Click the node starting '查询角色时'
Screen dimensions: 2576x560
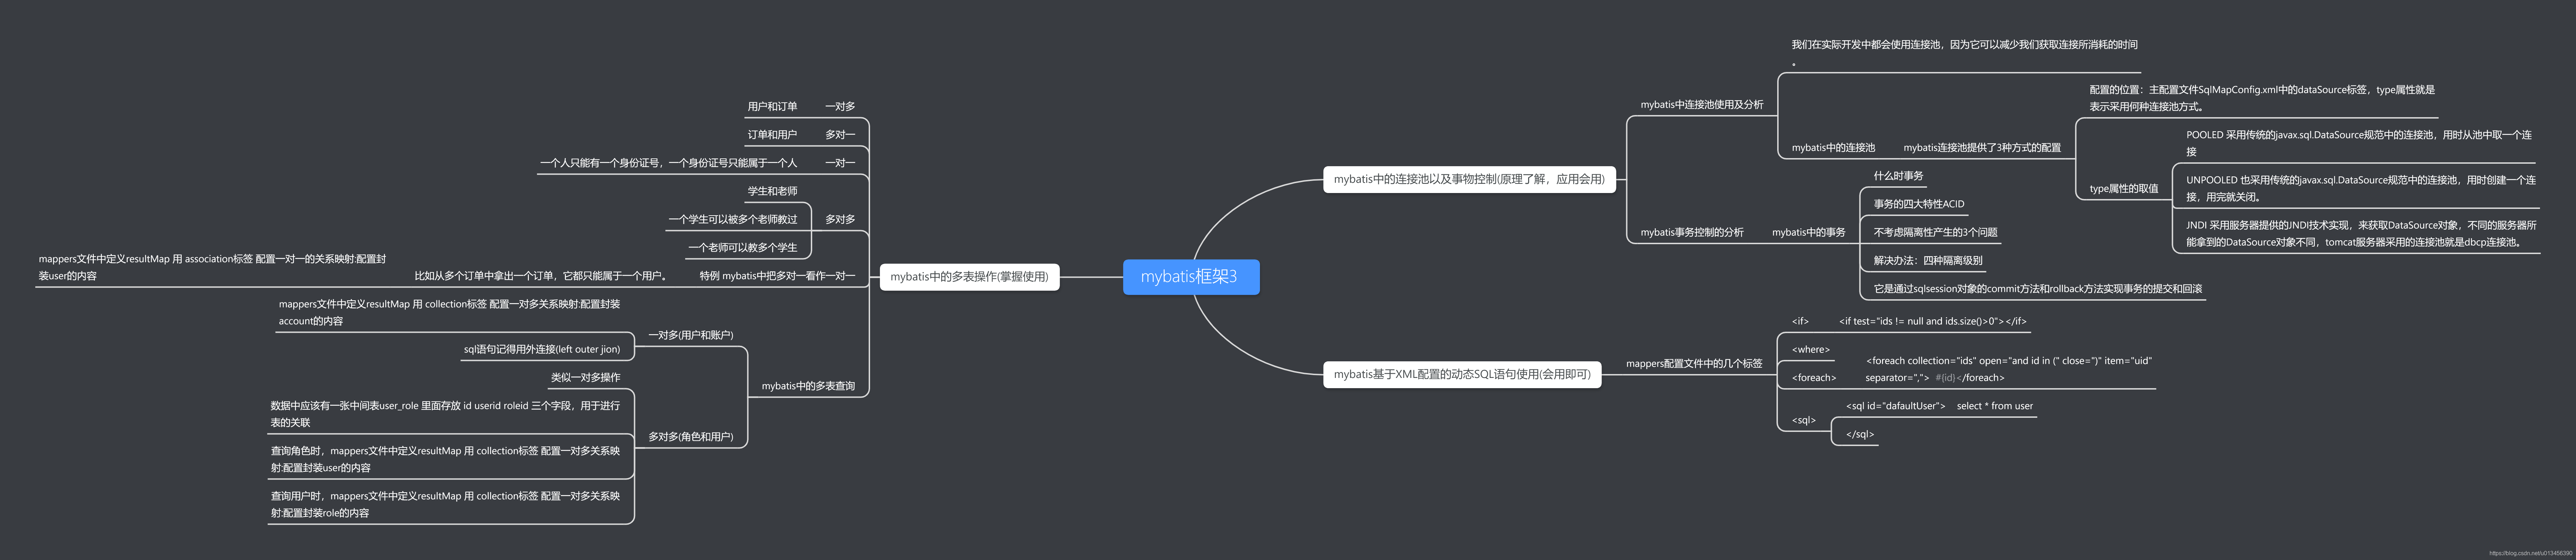[x=445, y=459]
